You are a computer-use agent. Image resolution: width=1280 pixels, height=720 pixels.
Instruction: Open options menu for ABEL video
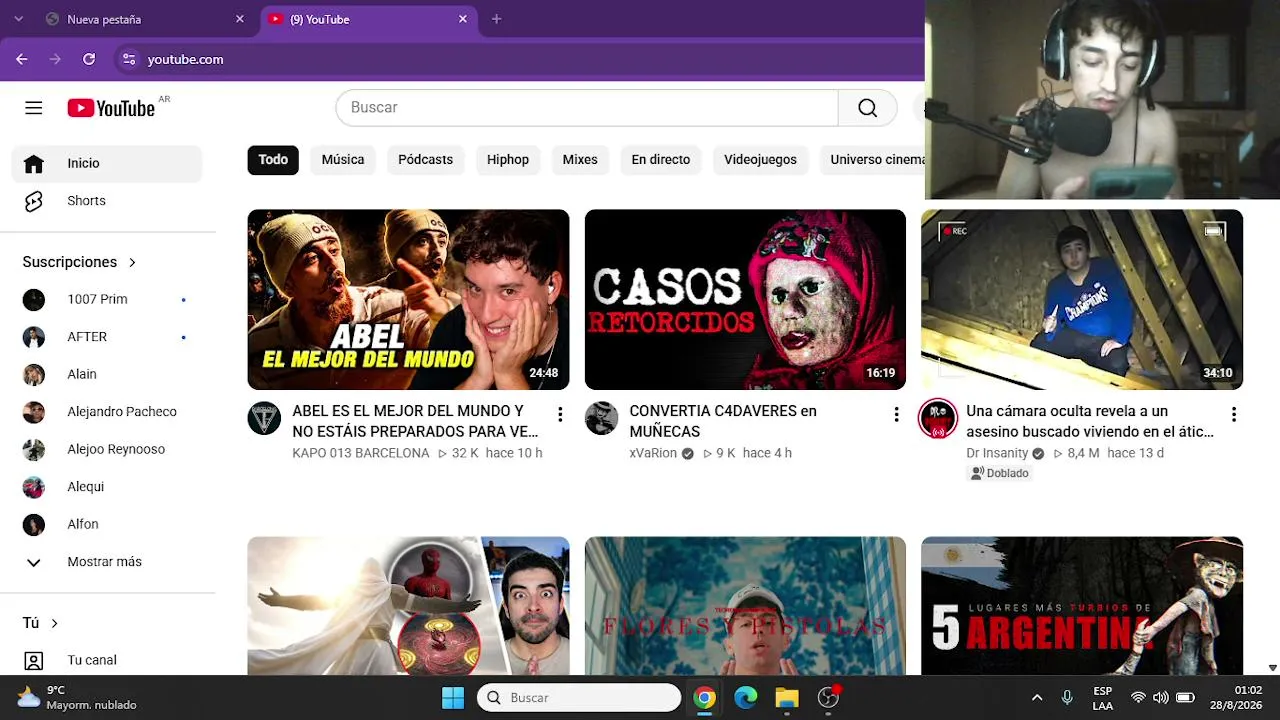(x=560, y=414)
